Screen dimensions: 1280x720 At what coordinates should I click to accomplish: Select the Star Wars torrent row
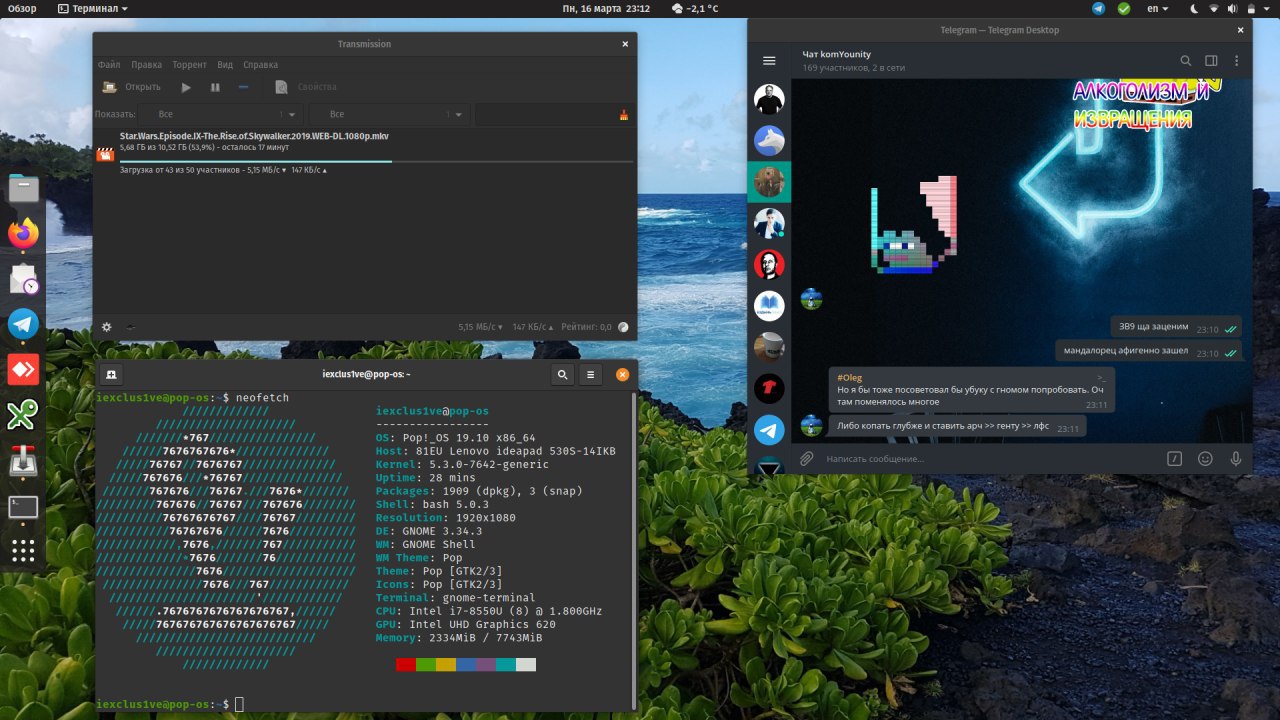(x=365, y=153)
